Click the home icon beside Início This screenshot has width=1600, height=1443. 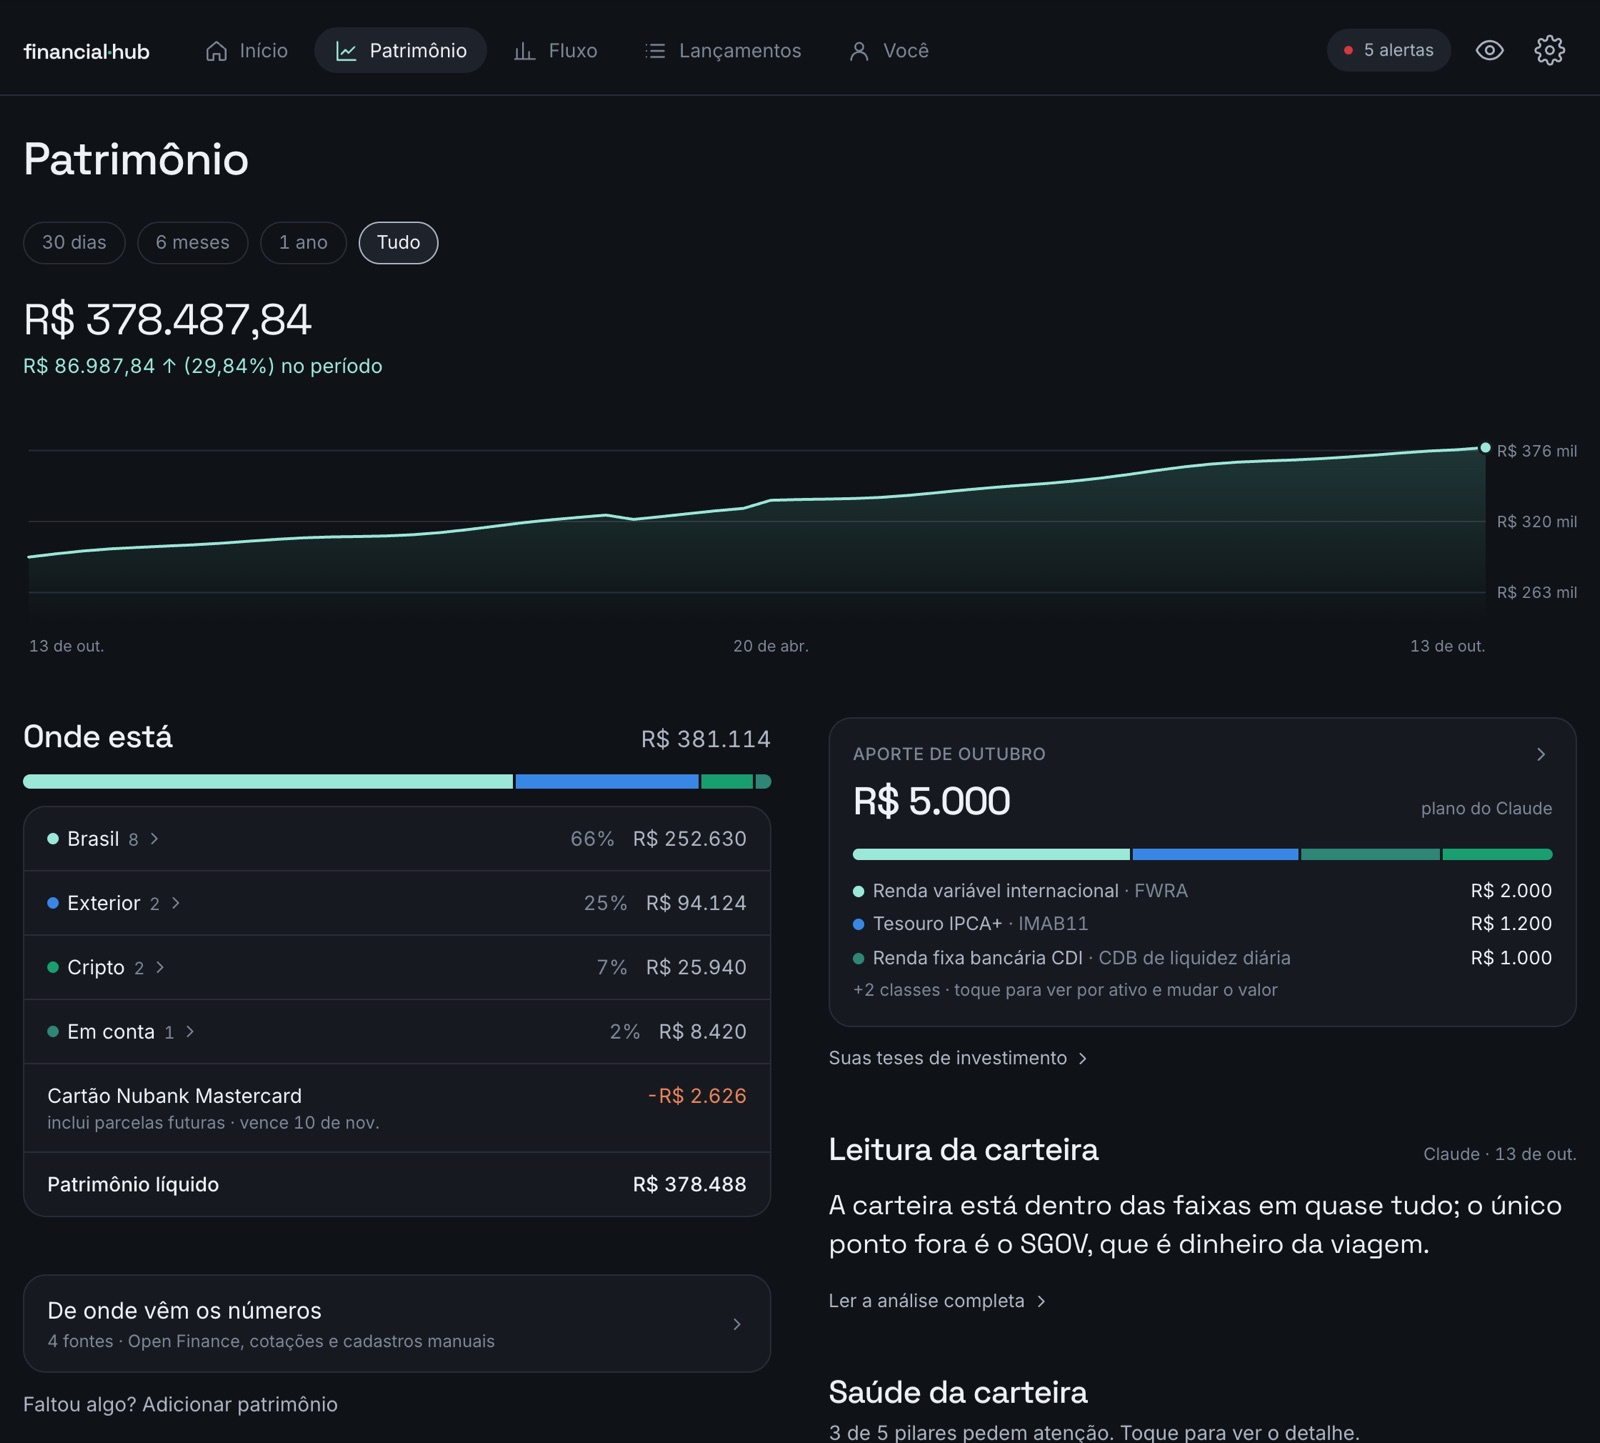coord(216,51)
